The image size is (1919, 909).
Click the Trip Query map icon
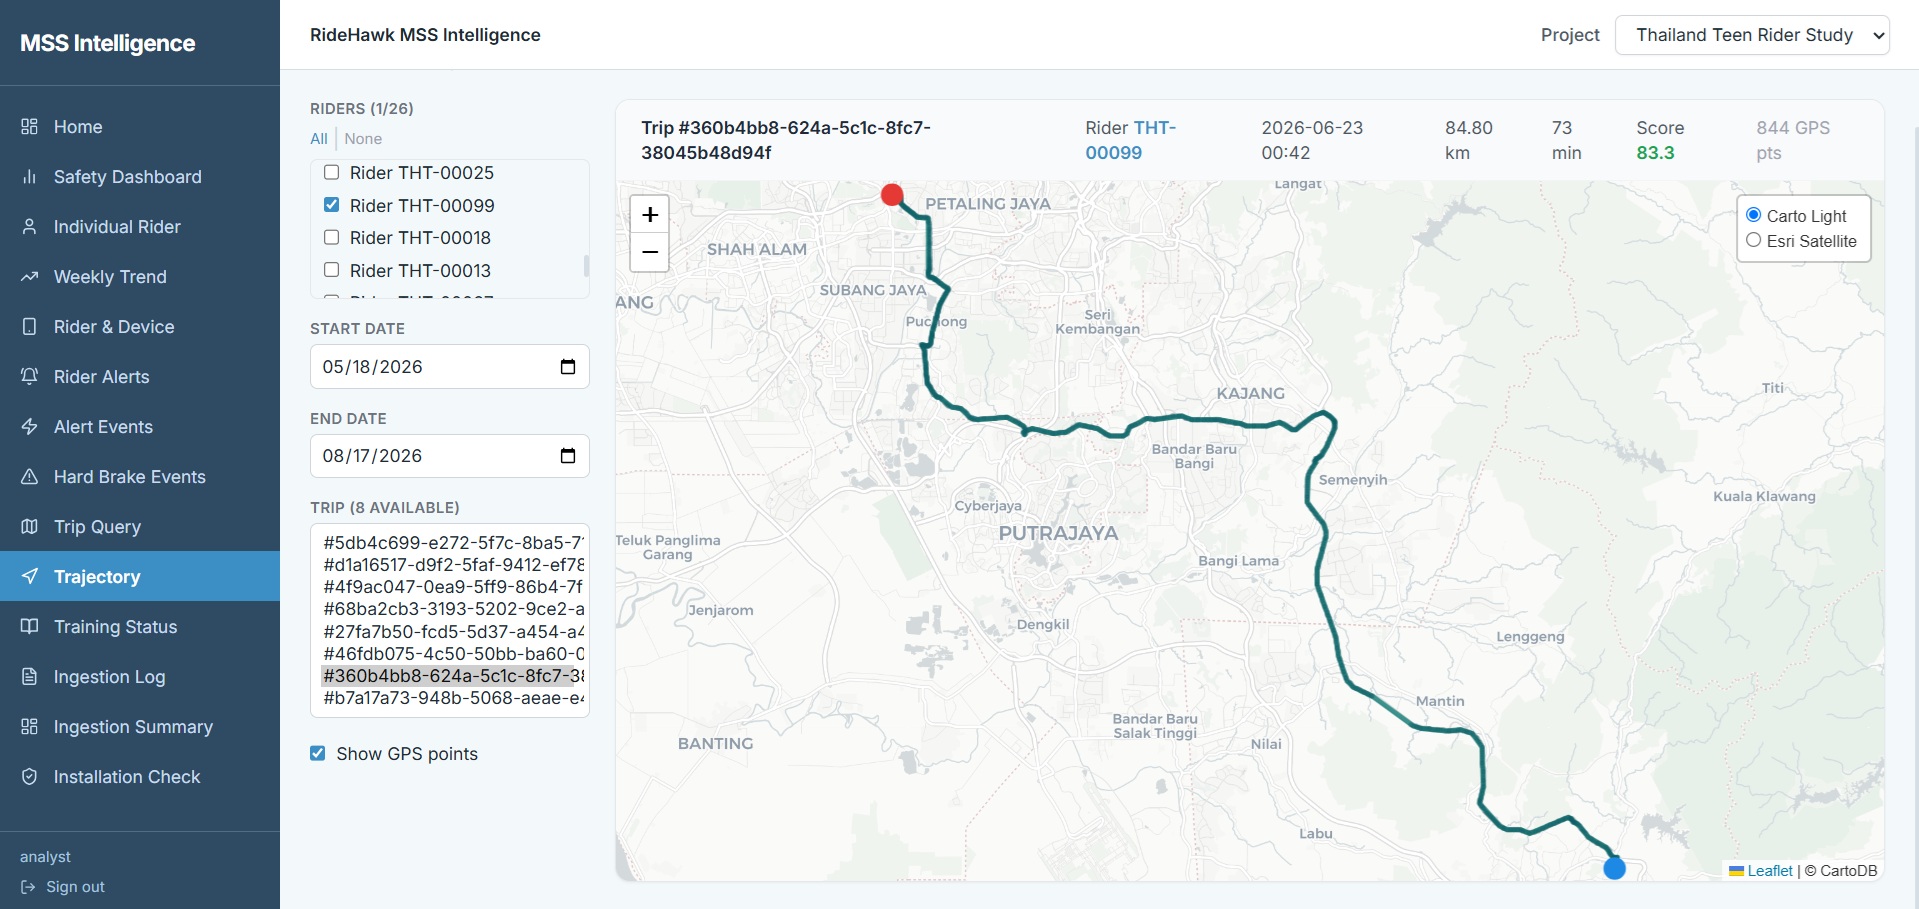tap(29, 527)
